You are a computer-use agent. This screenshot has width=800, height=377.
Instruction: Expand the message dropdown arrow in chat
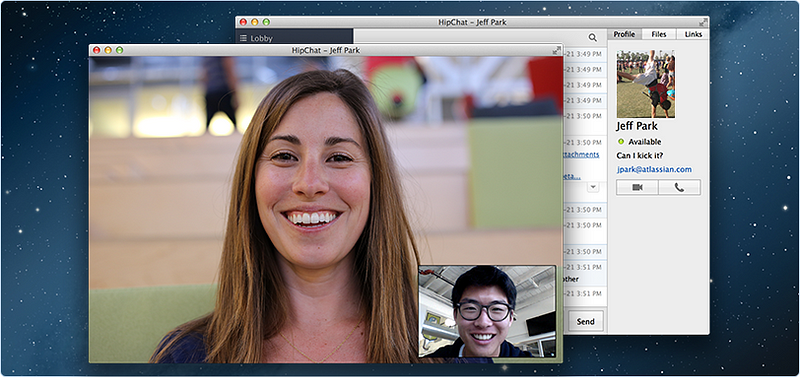[593, 187]
